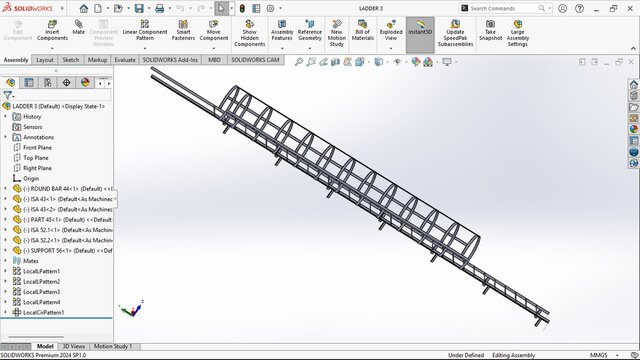Open SOLIDWORKS Add-Ins tab
The image size is (640, 360).
click(x=170, y=60)
